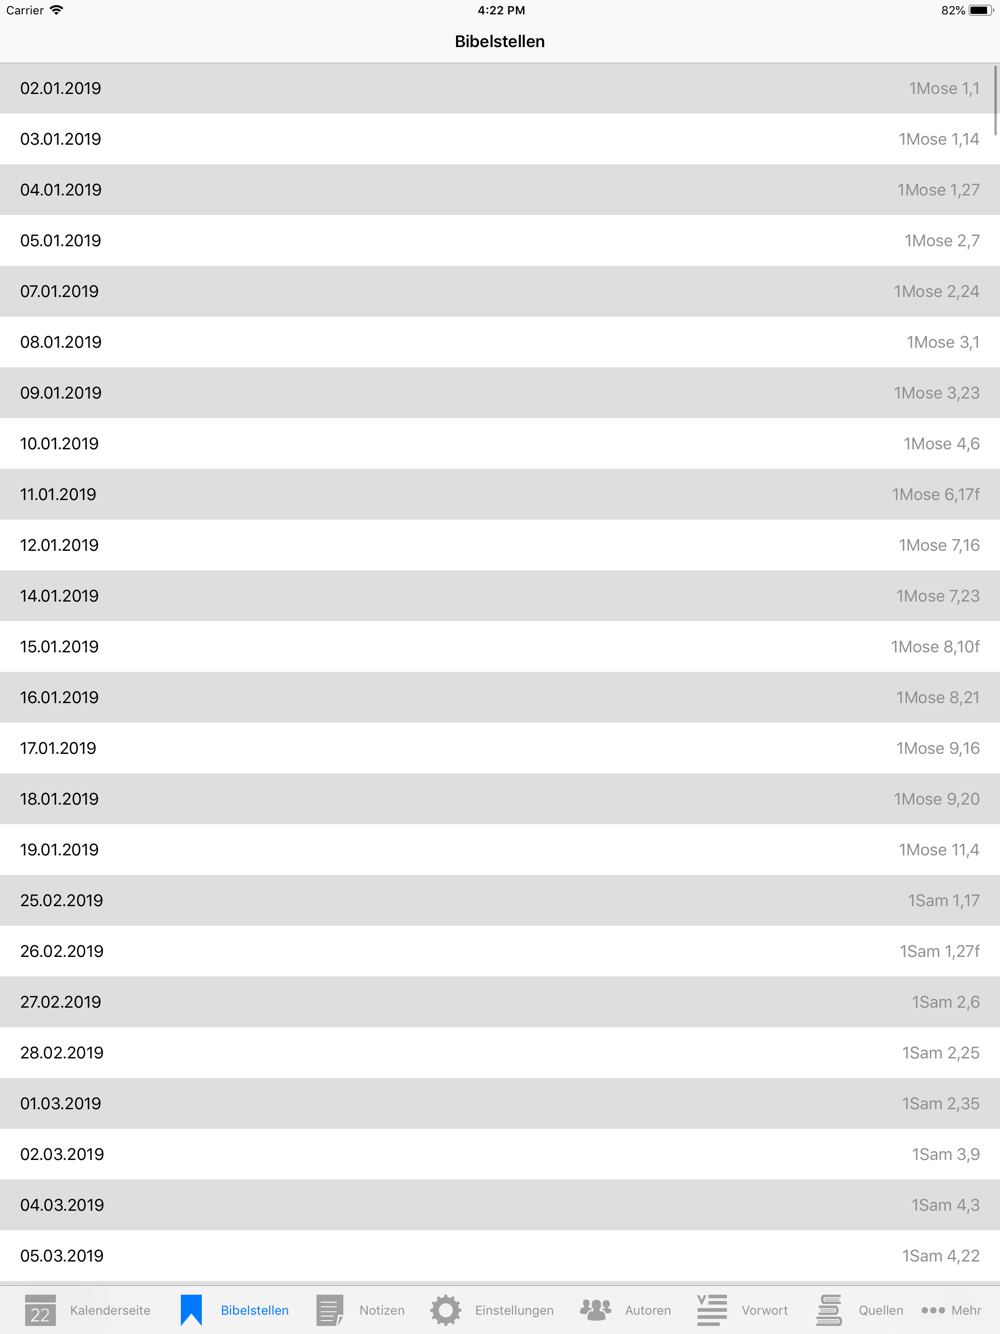This screenshot has height=1334, width=1000.
Task: Choose the 15.01.2019 1Mose 8,10f entry
Action: [x=500, y=647]
